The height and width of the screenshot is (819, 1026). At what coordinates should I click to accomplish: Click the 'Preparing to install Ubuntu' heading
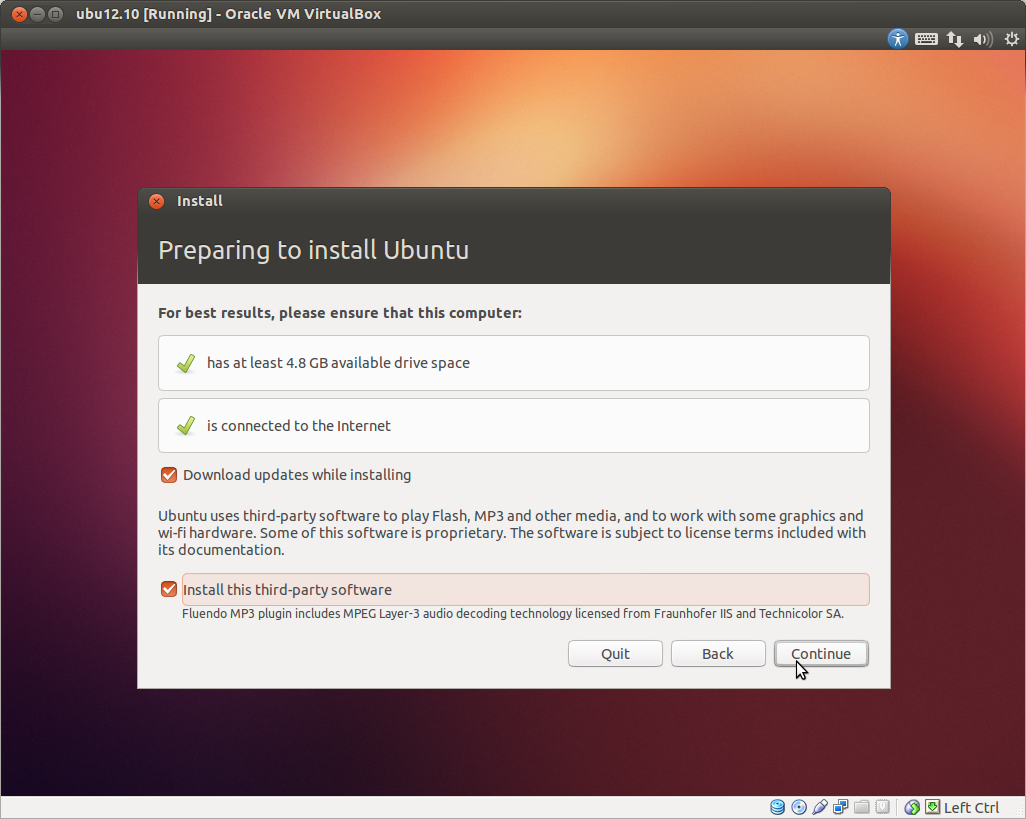(313, 251)
